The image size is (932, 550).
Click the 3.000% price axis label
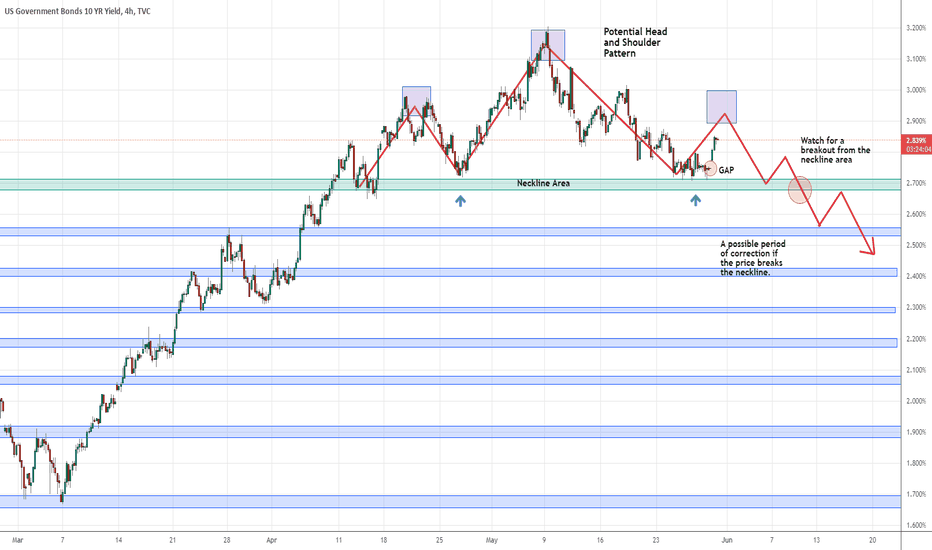pyautogui.click(x=916, y=90)
